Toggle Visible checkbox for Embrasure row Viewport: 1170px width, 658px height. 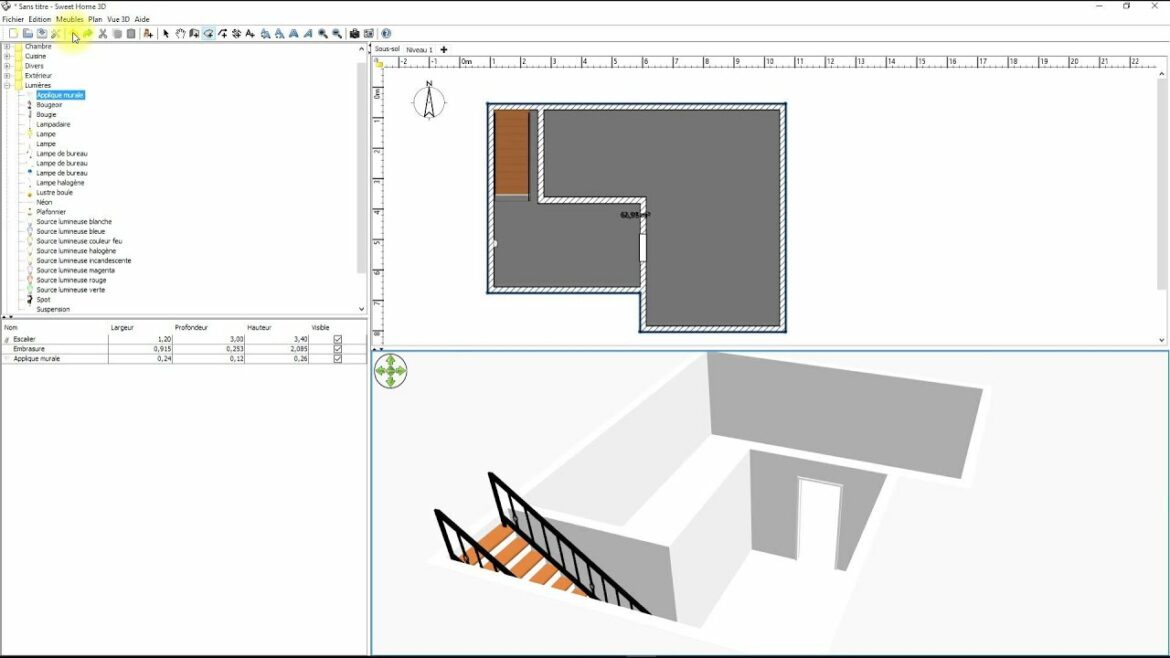click(338, 349)
